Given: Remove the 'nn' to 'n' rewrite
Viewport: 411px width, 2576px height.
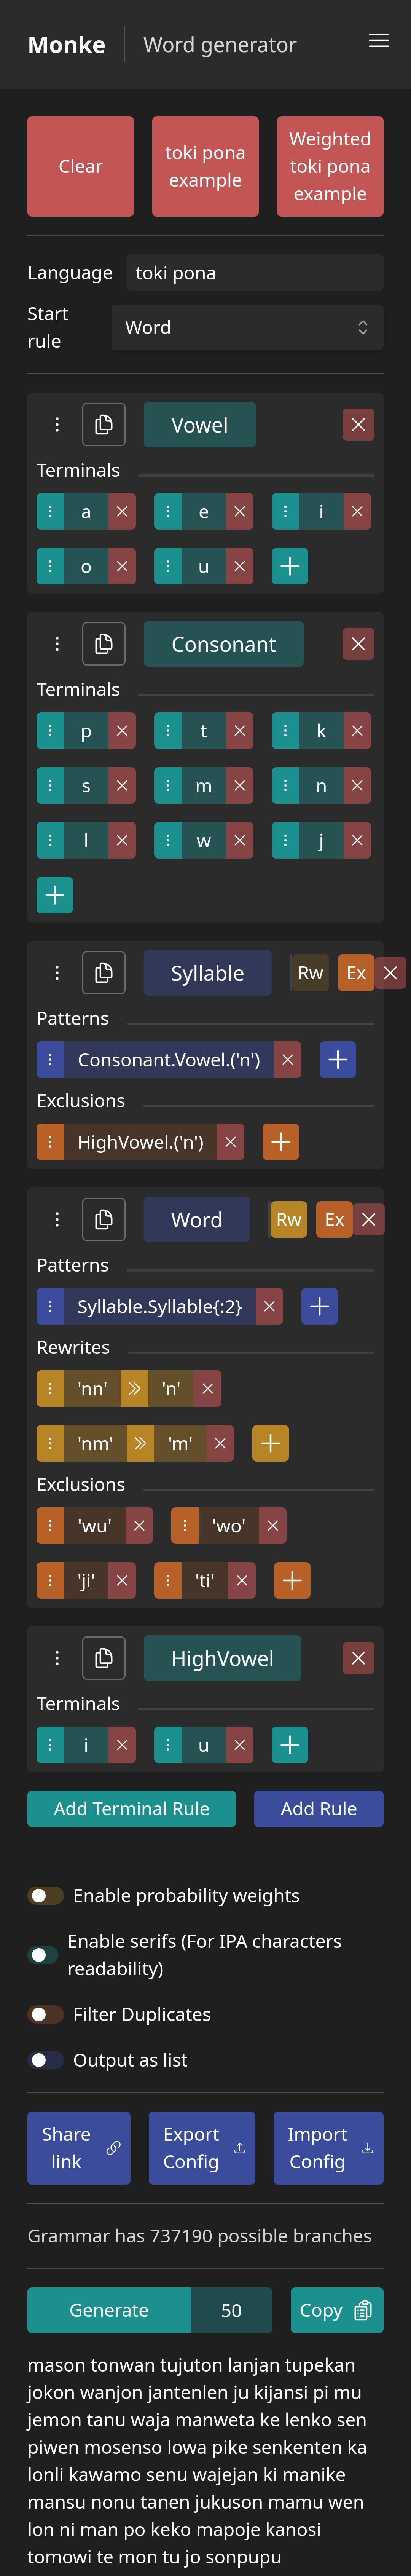Looking at the screenshot, I should click(208, 1389).
